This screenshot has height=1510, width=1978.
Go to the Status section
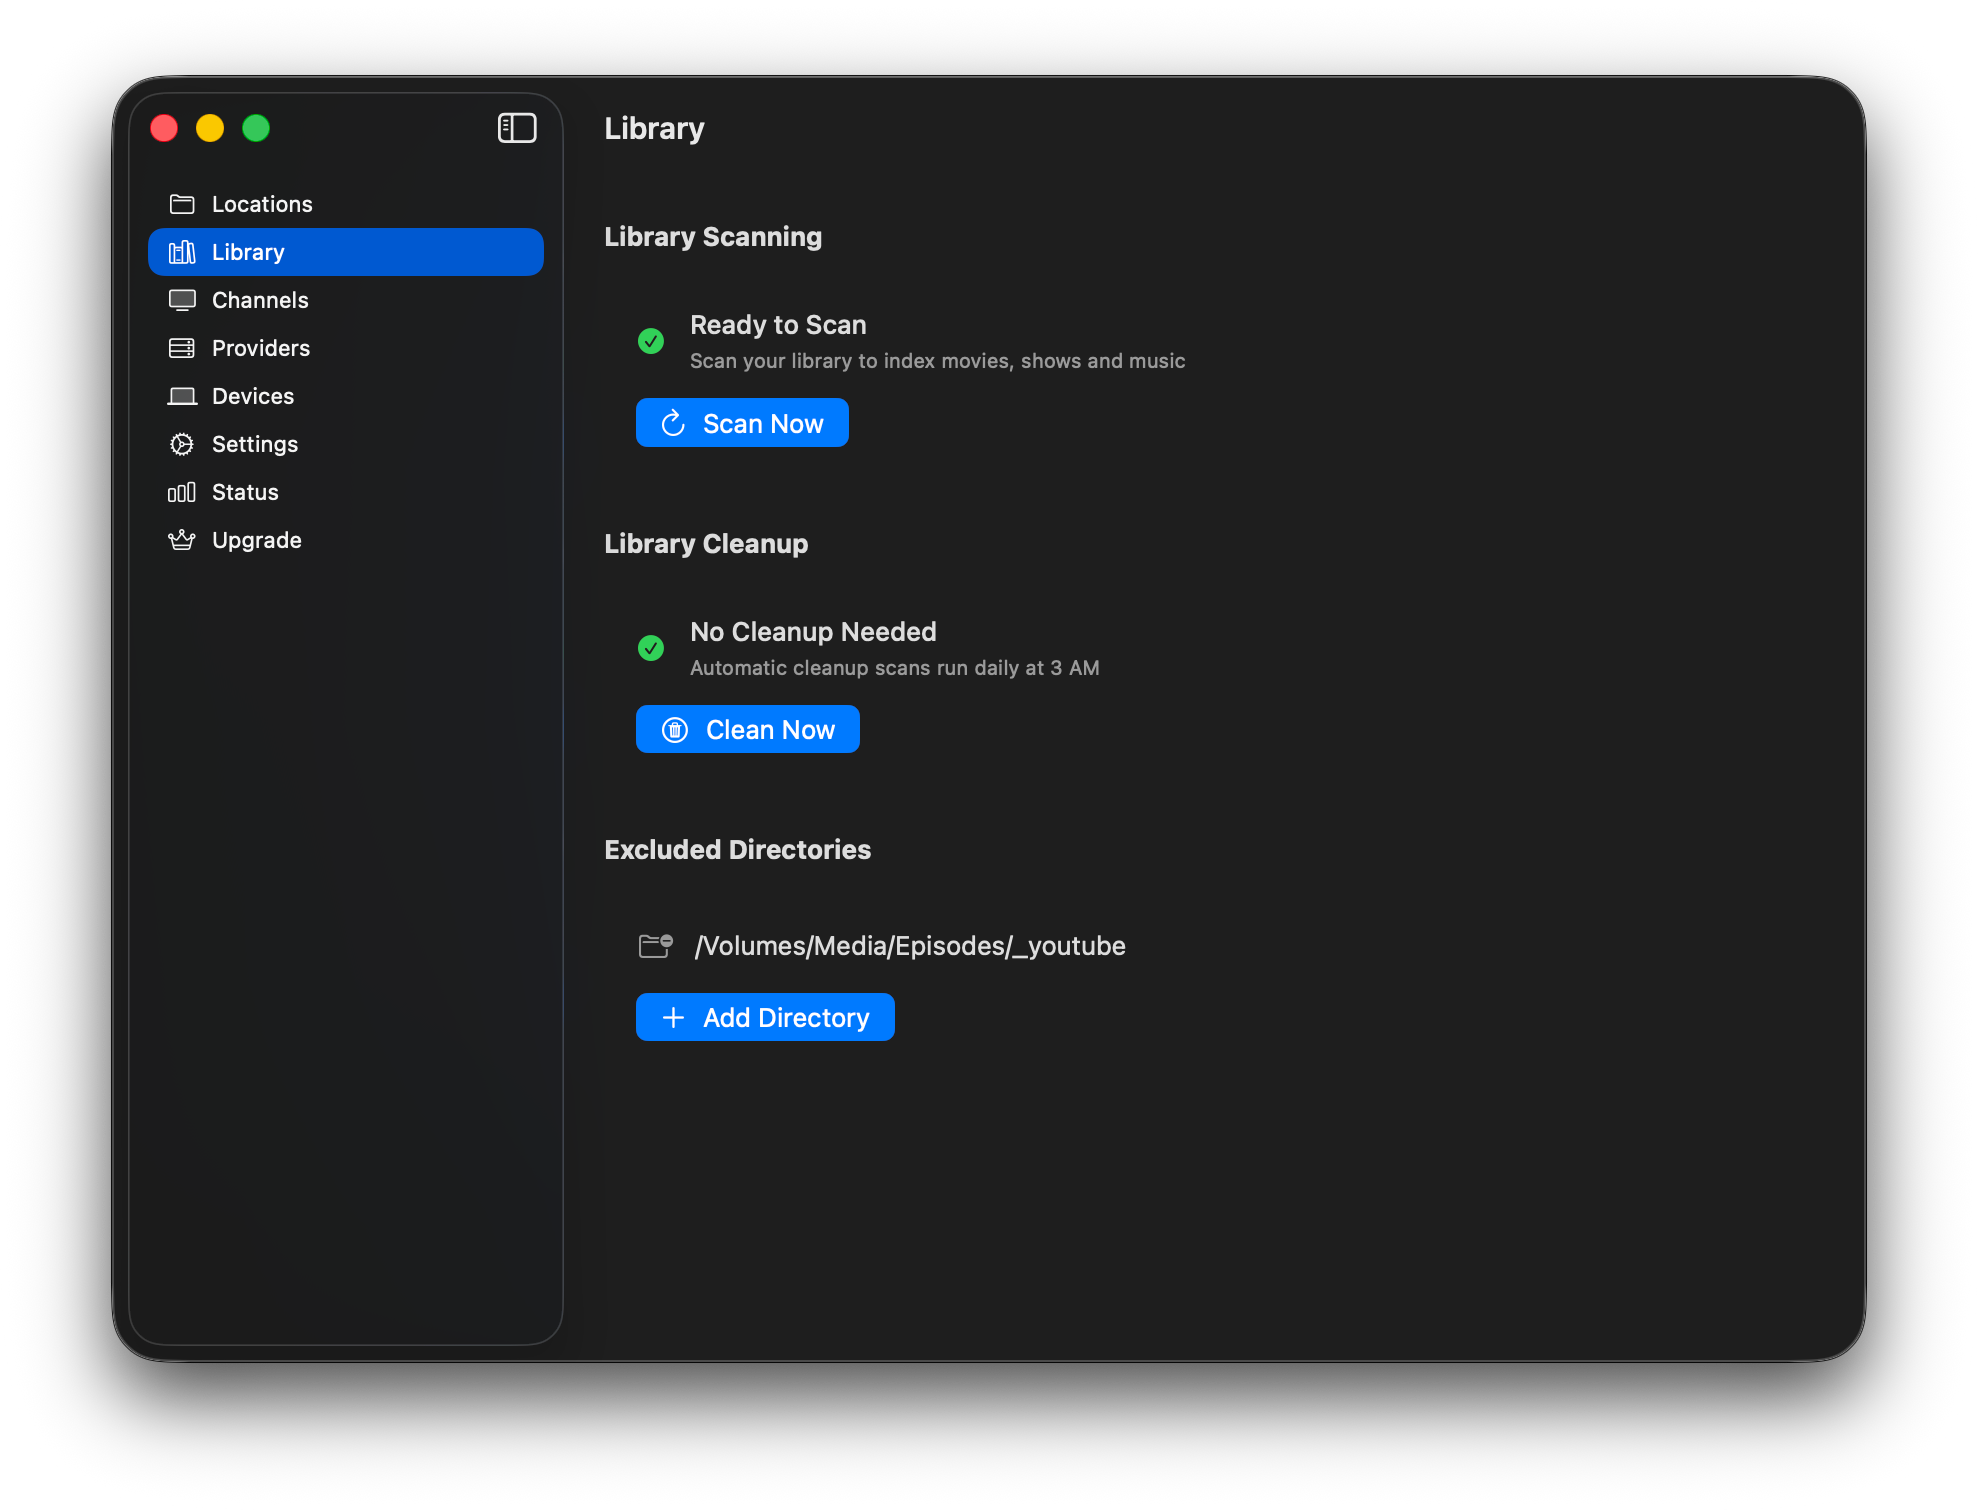245,492
